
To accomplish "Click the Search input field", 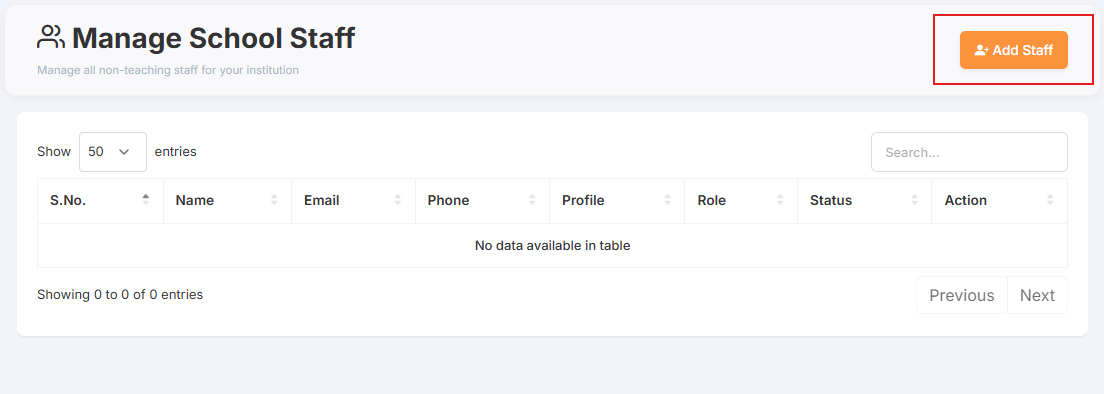I will tap(969, 152).
